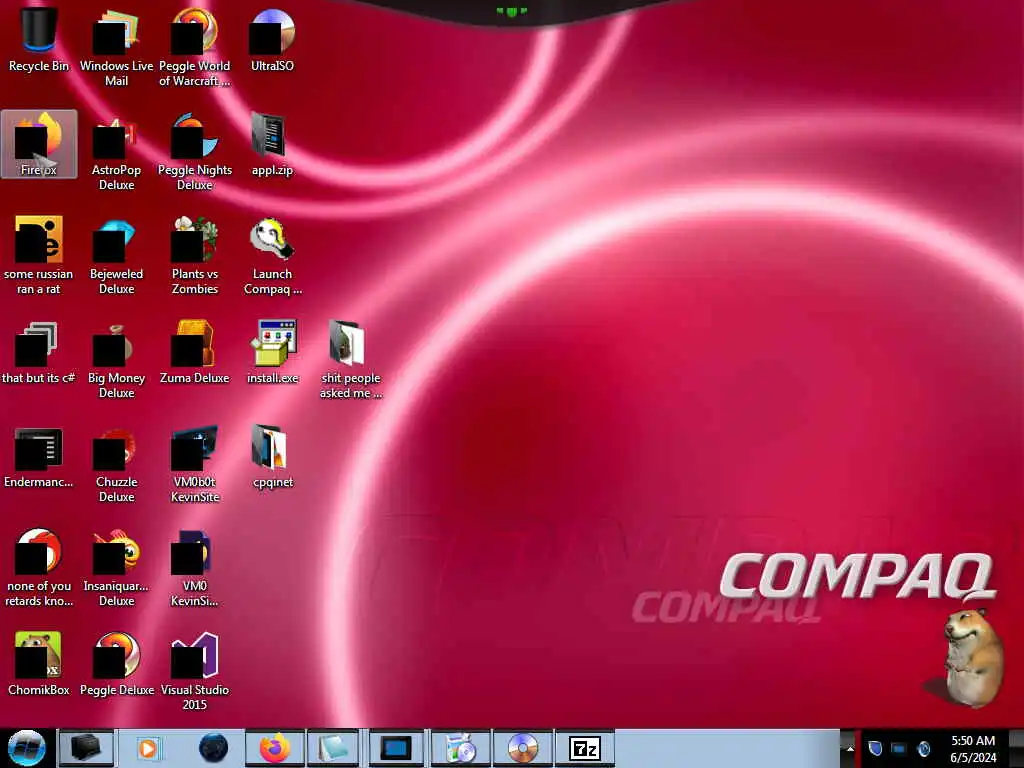Open the Windows Start menu orb
Image resolution: width=1024 pixels, height=768 pixels.
click(x=26, y=748)
